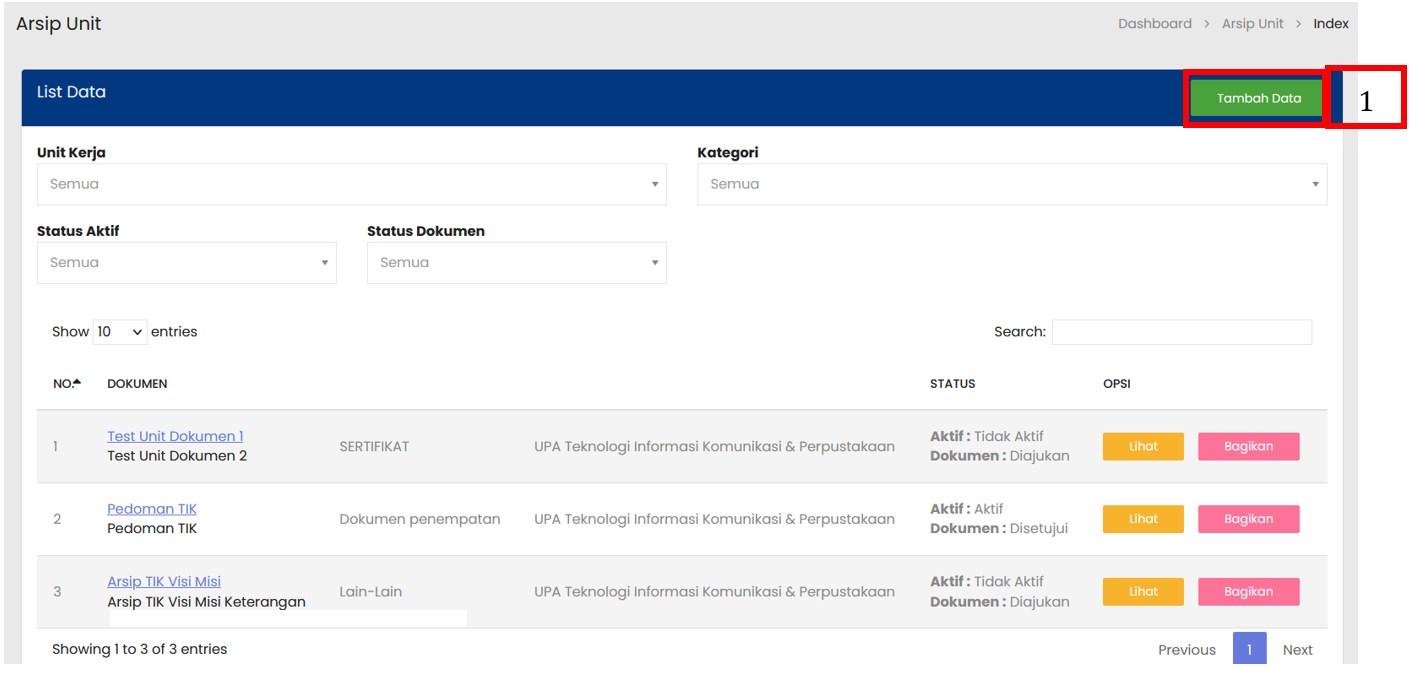Click Bagikan for Test Unit Dokumen 1
1409x674 pixels.
pyautogui.click(x=1248, y=447)
